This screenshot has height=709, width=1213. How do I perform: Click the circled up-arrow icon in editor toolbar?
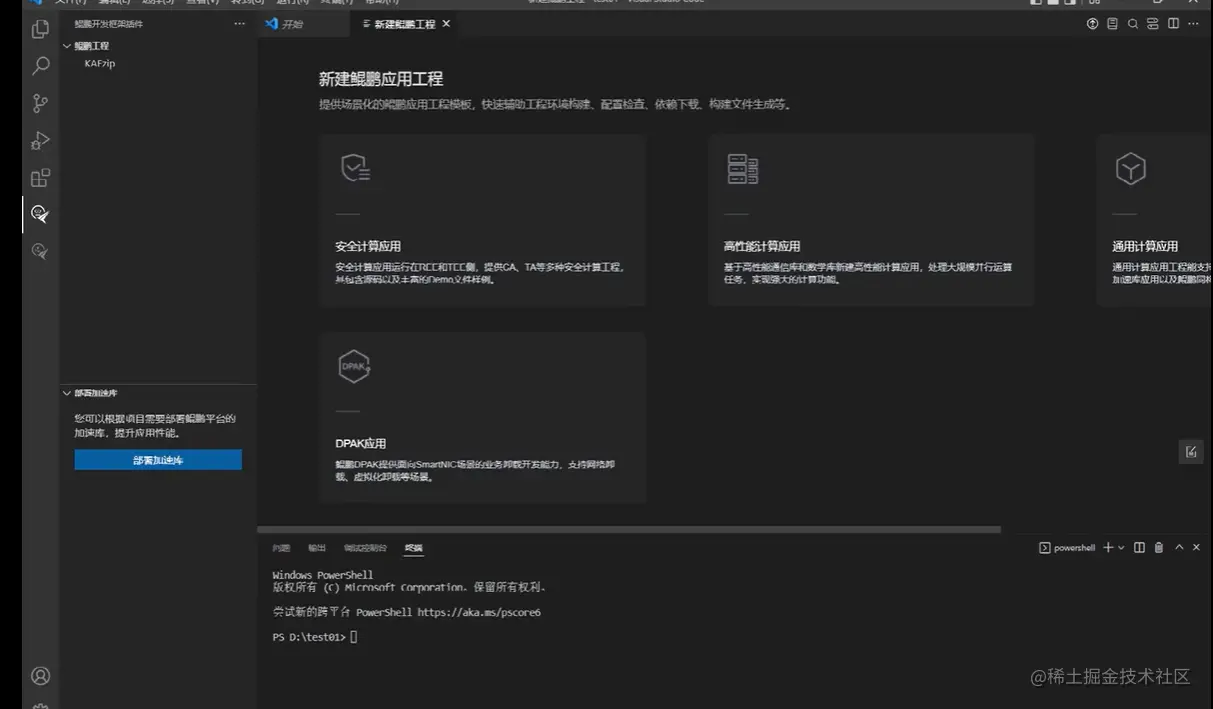tap(1092, 24)
